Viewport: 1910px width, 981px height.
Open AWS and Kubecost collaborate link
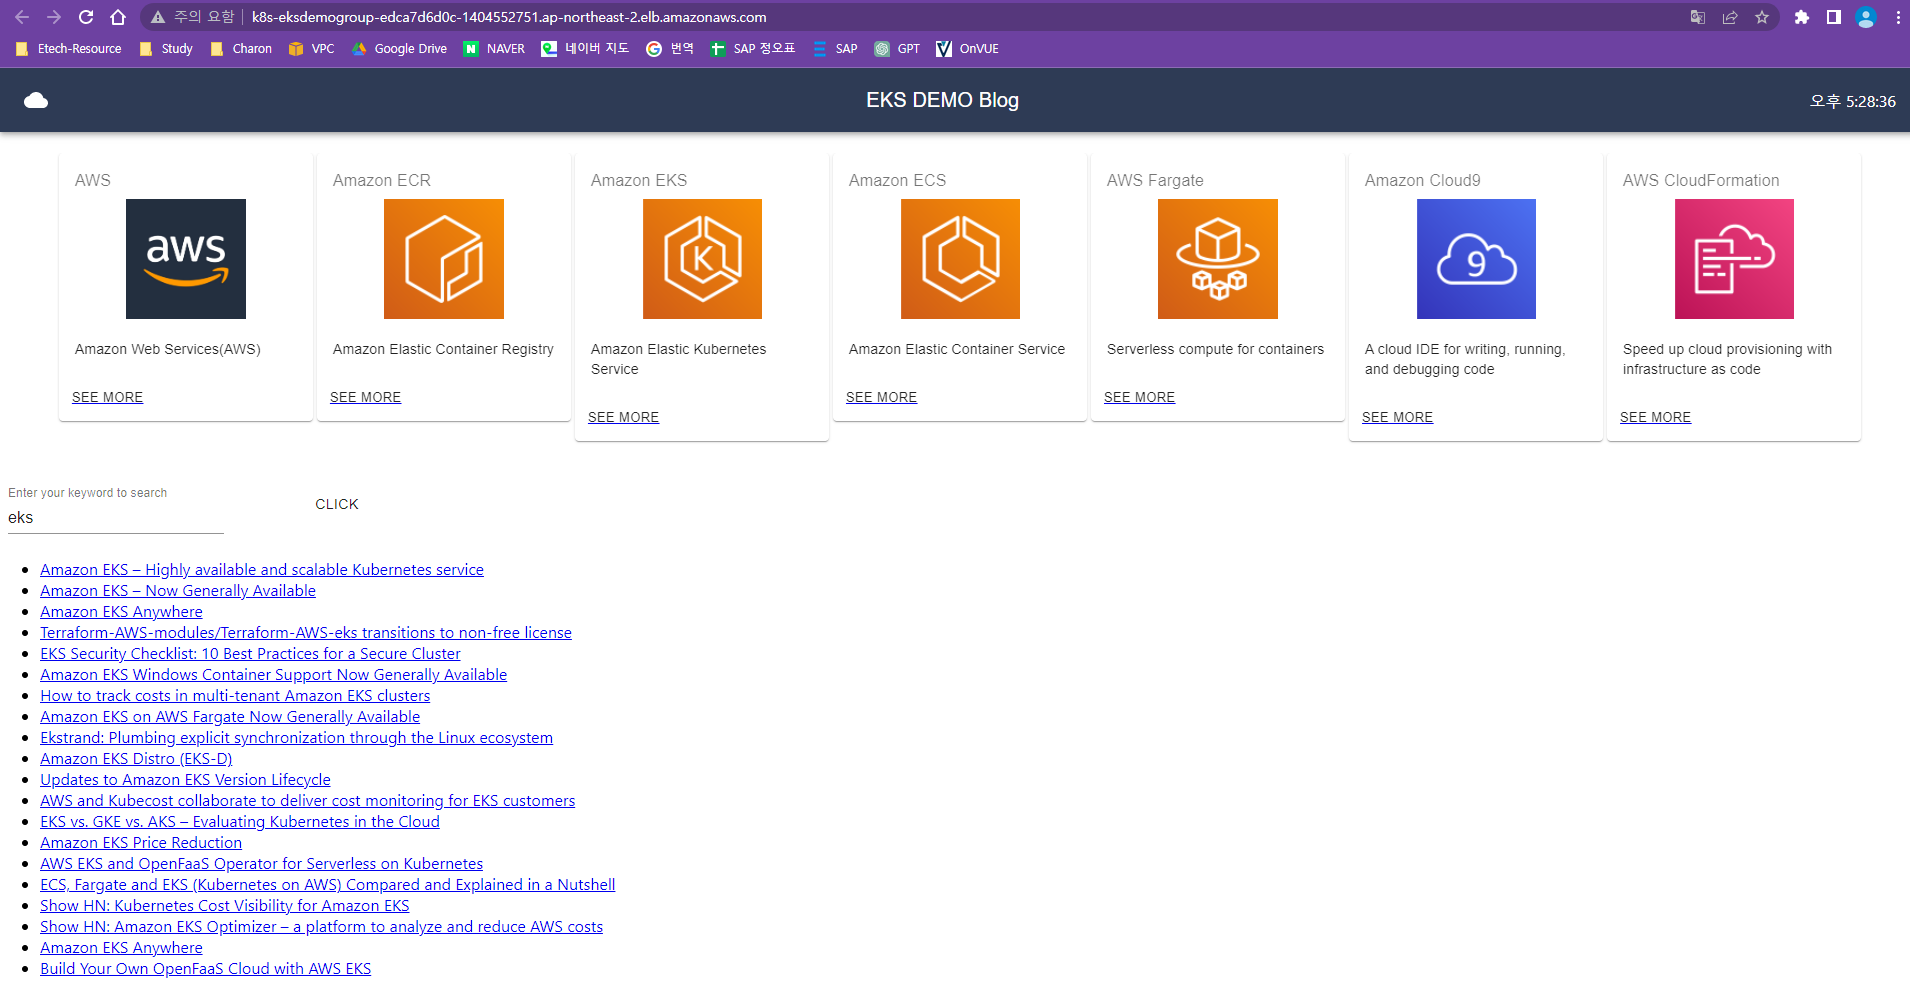pos(307,800)
